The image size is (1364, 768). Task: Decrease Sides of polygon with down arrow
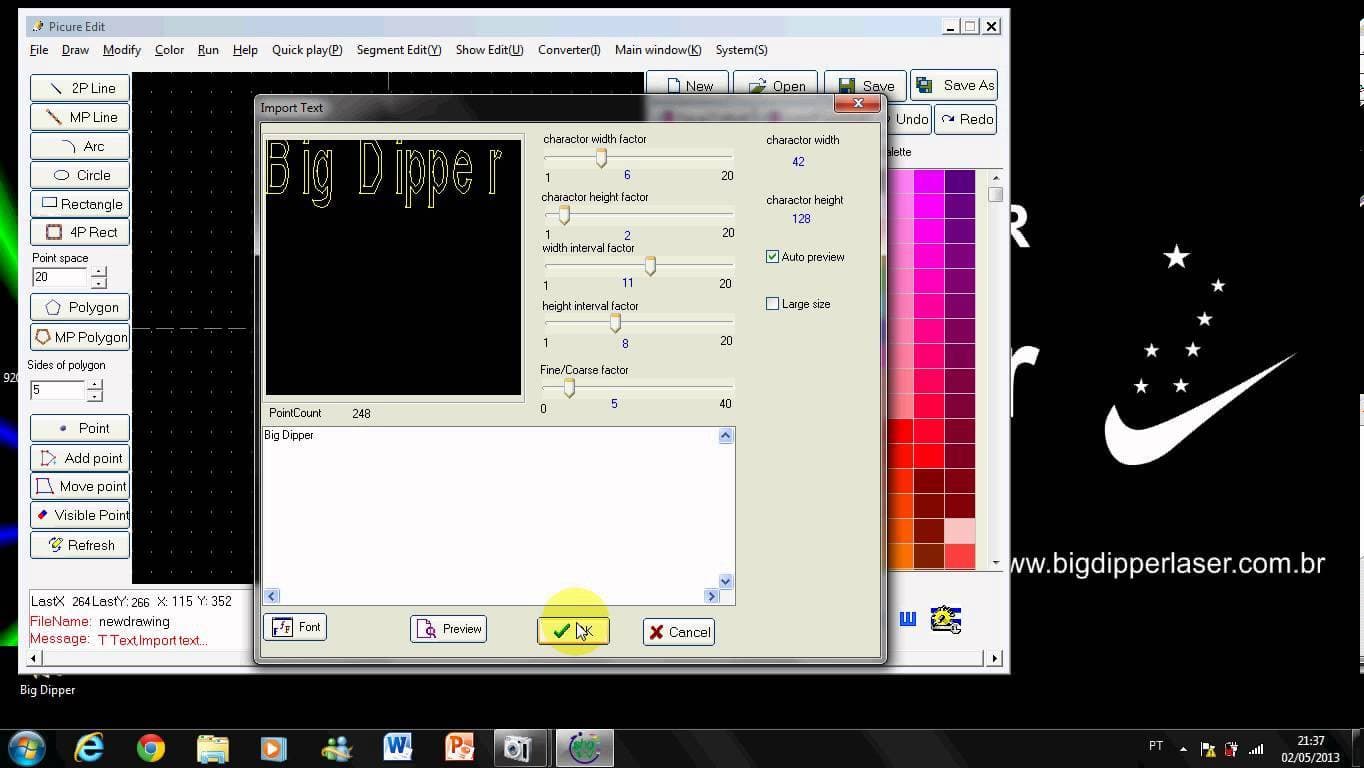pyautogui.click(x=95, y=396)
